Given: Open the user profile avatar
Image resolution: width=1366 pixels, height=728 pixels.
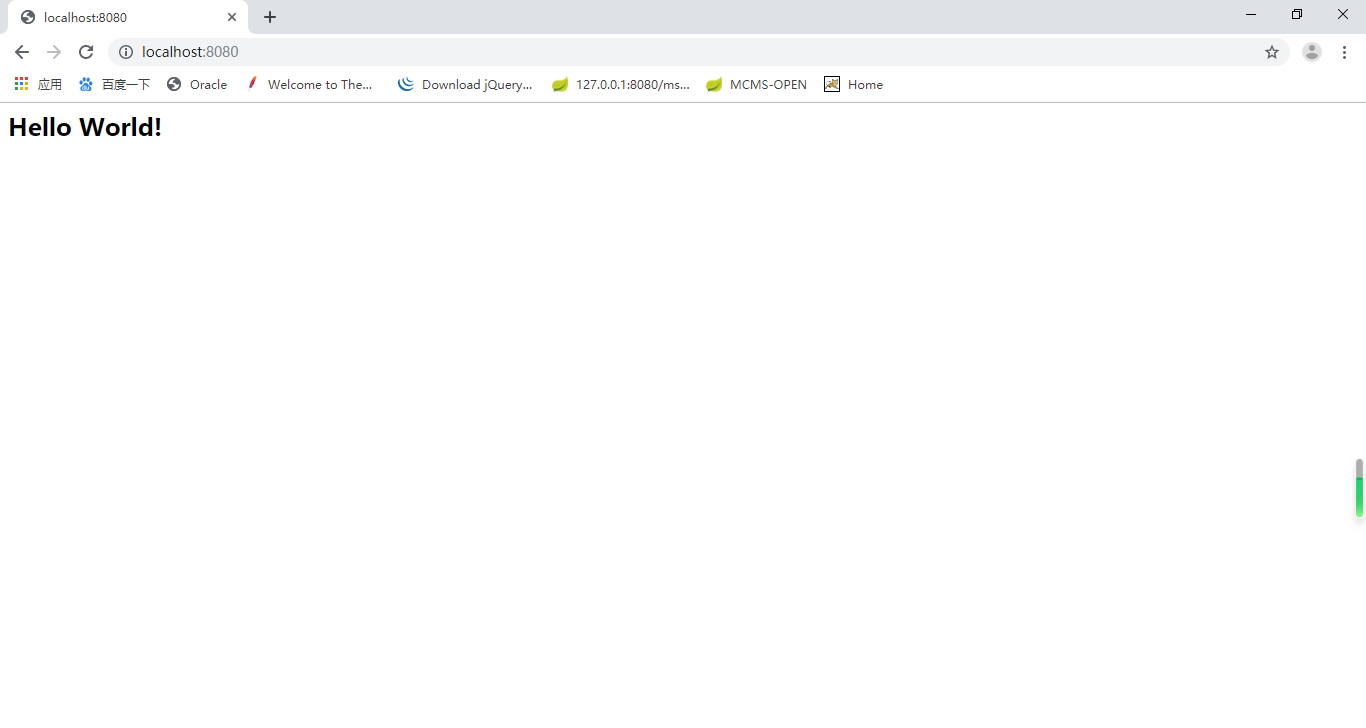Looking at the screenshot, I should click(1312, 52).
